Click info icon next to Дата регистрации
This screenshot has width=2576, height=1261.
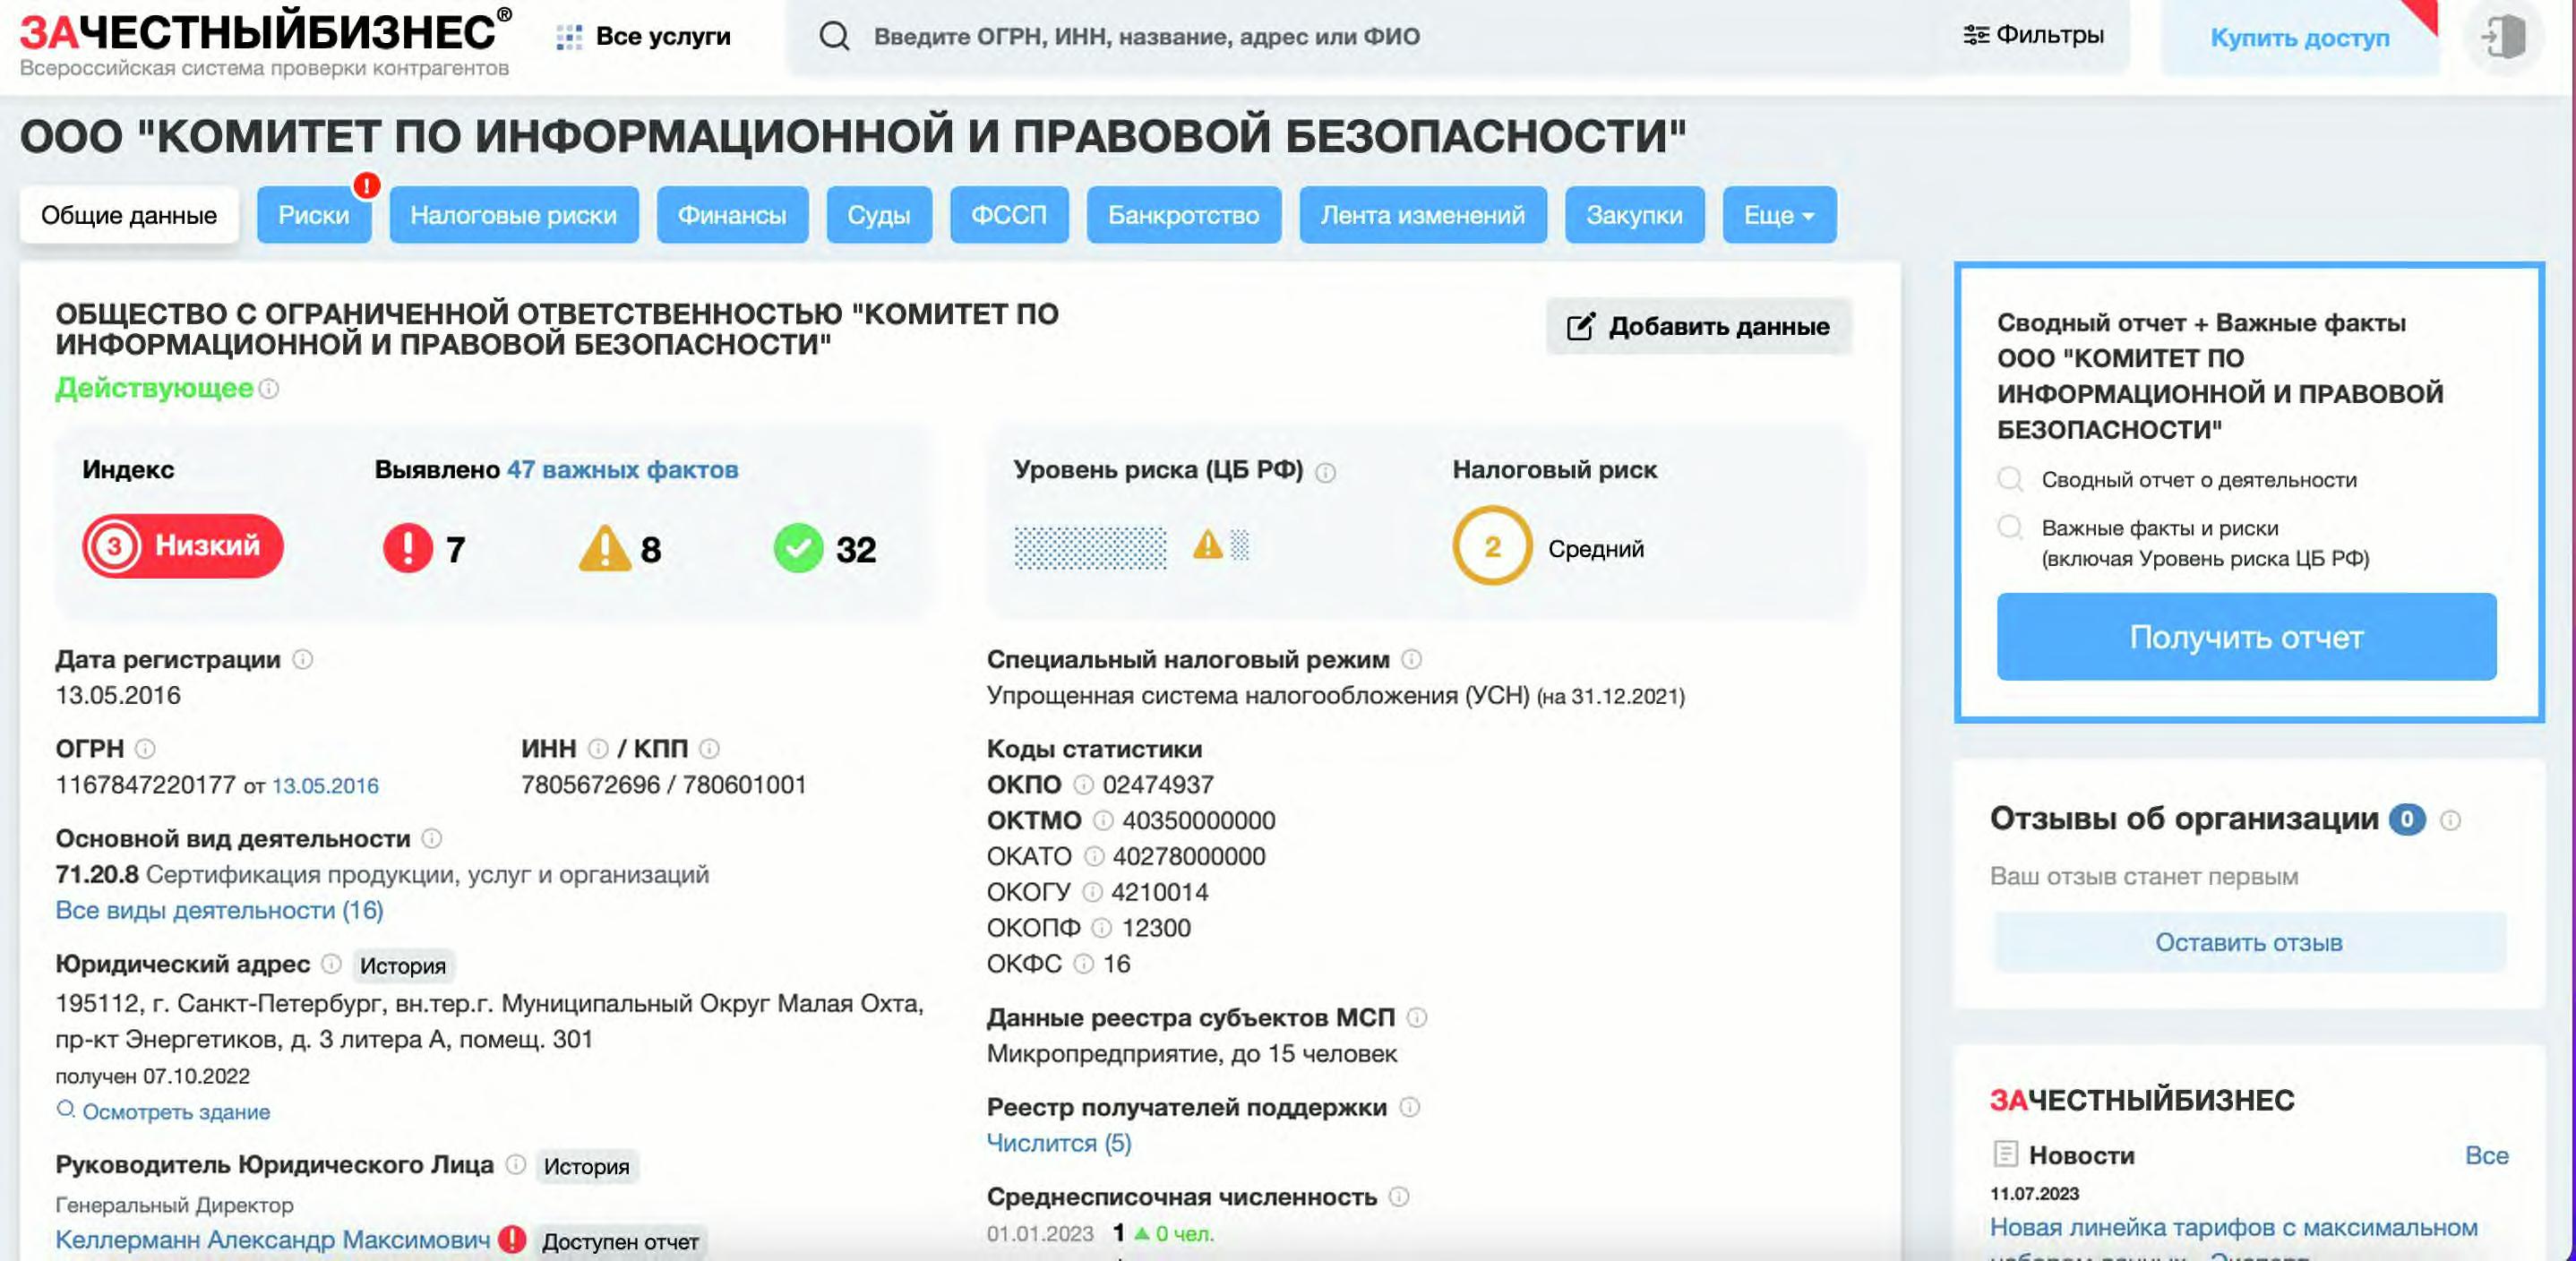[x=302, y=659]
